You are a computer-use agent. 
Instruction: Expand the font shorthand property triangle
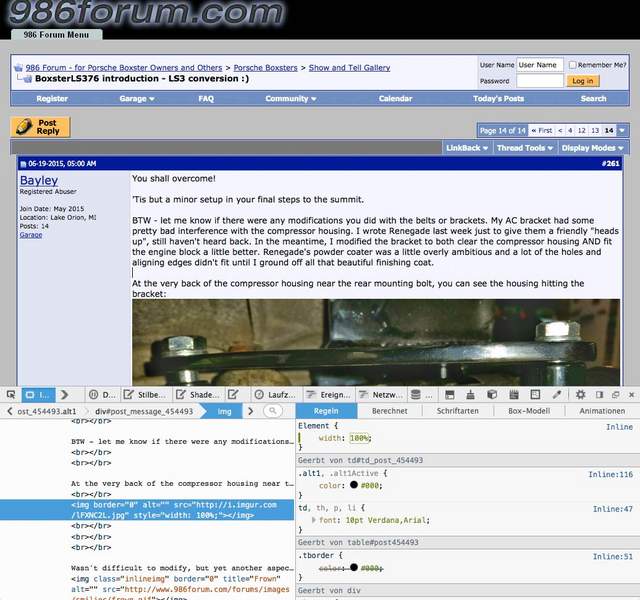(x=313, y=520)
